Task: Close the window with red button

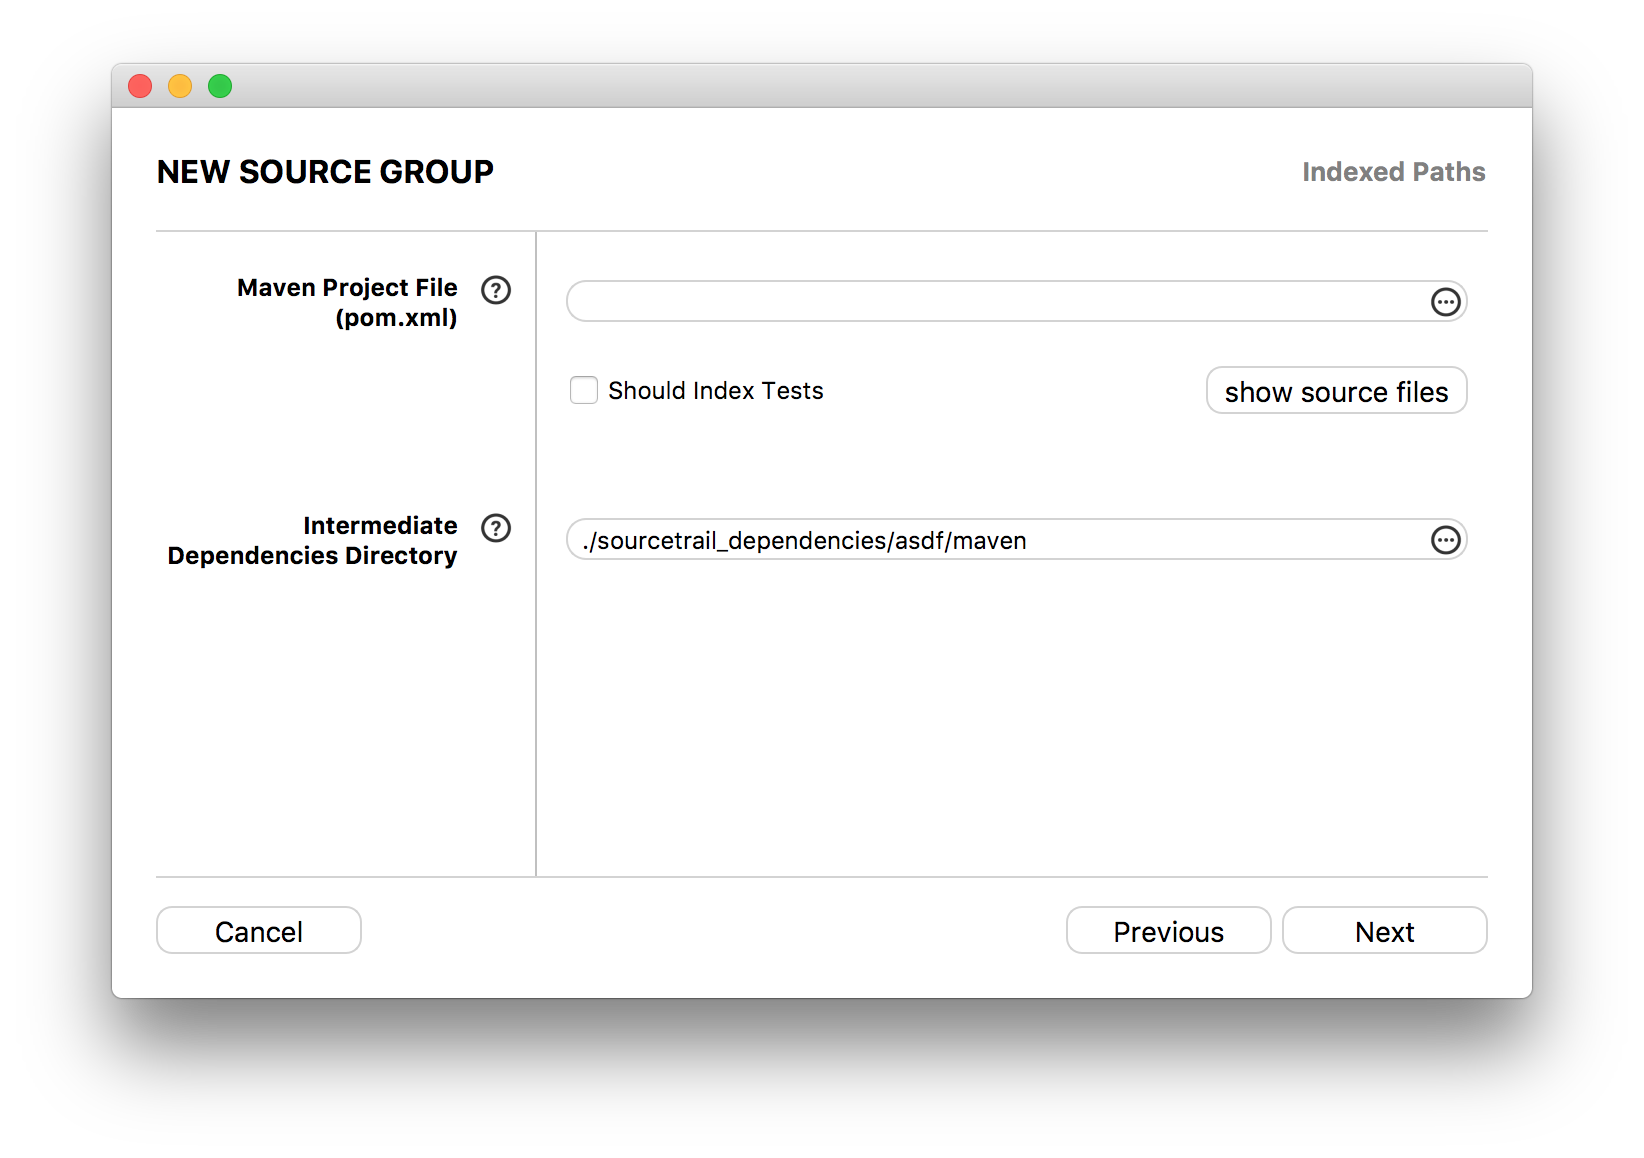Action: tap(140, 87)
